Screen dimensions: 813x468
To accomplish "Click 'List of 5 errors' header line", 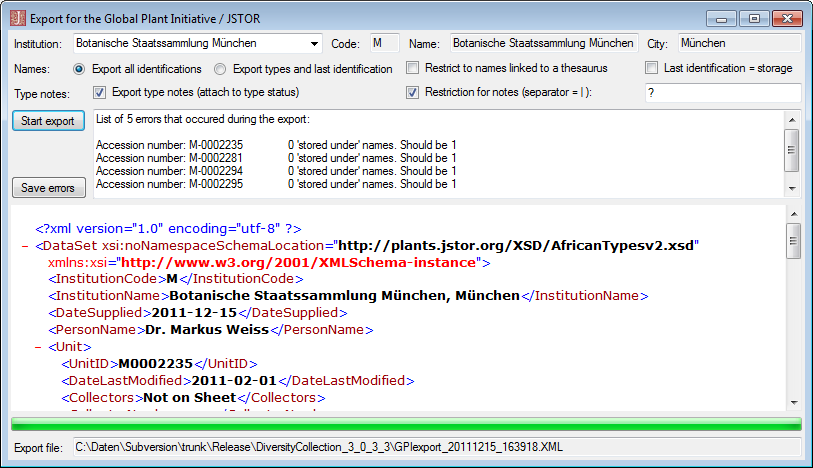I will [203, 119].
